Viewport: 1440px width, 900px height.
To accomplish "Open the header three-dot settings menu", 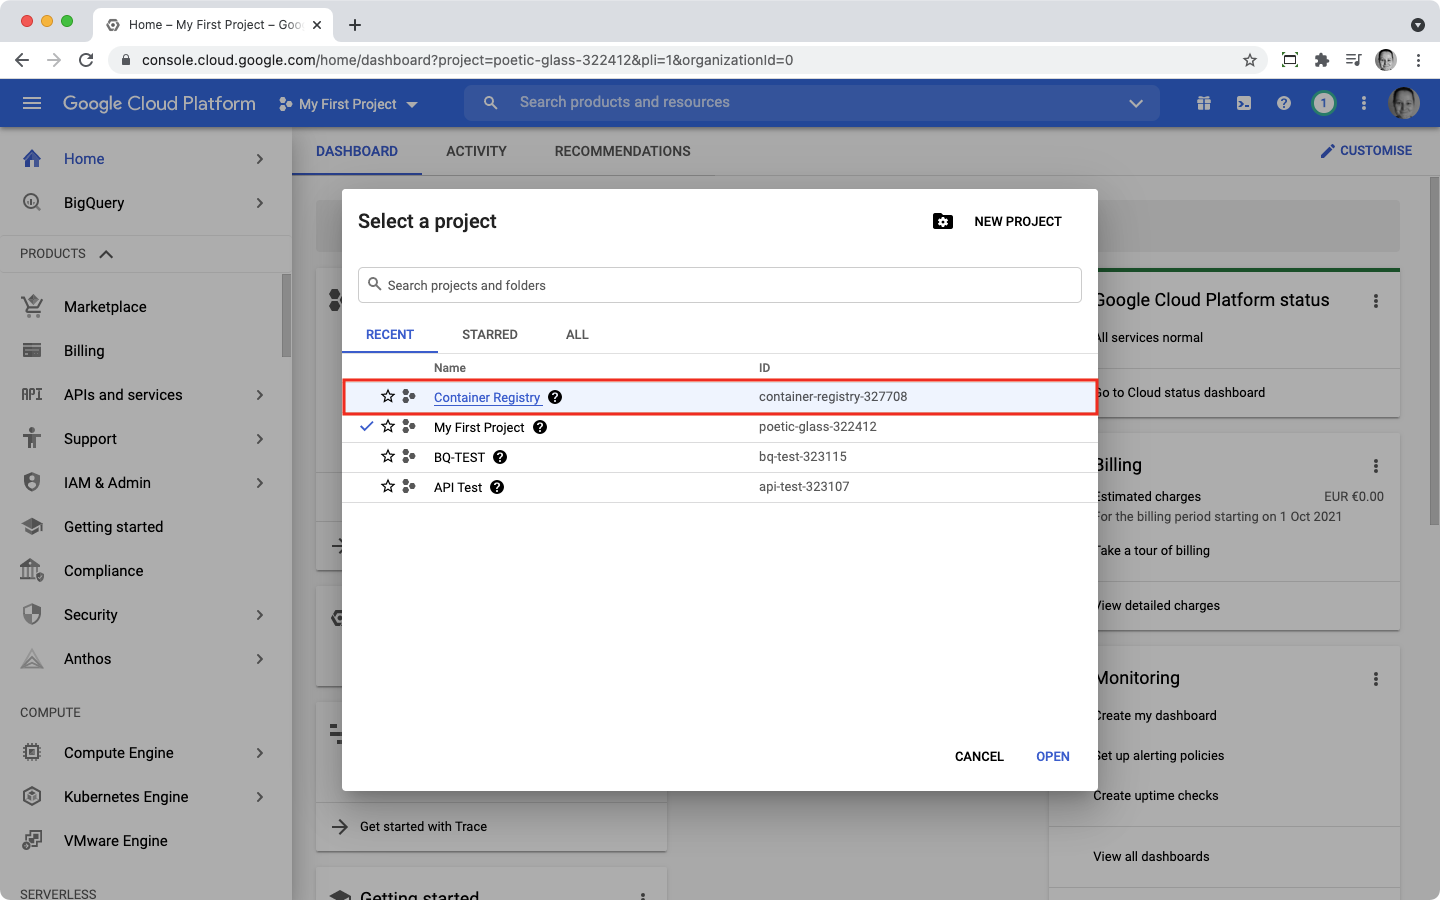I will tap(1364, 103).
